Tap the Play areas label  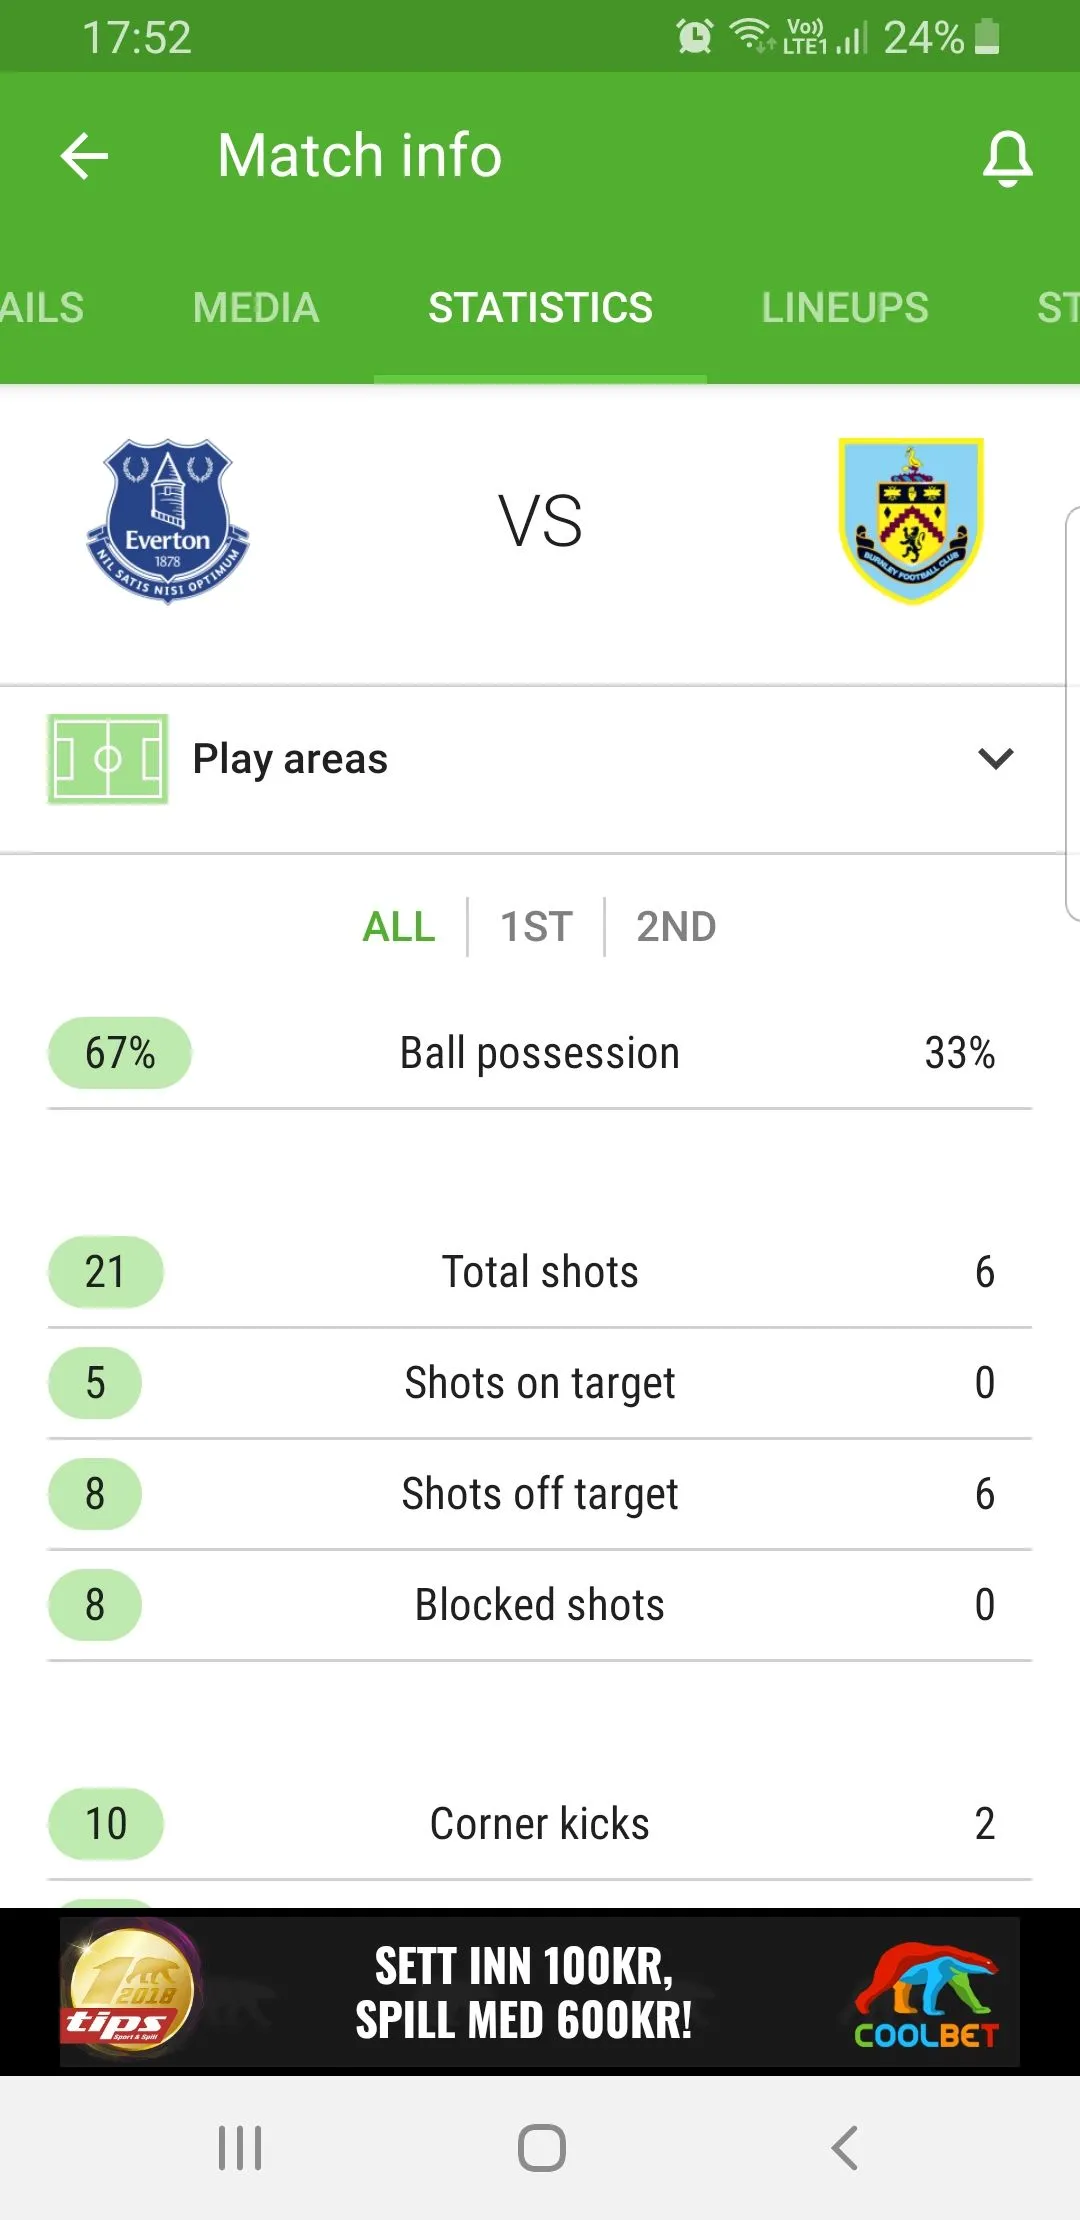pyautogui.click(x=290, y=759)
